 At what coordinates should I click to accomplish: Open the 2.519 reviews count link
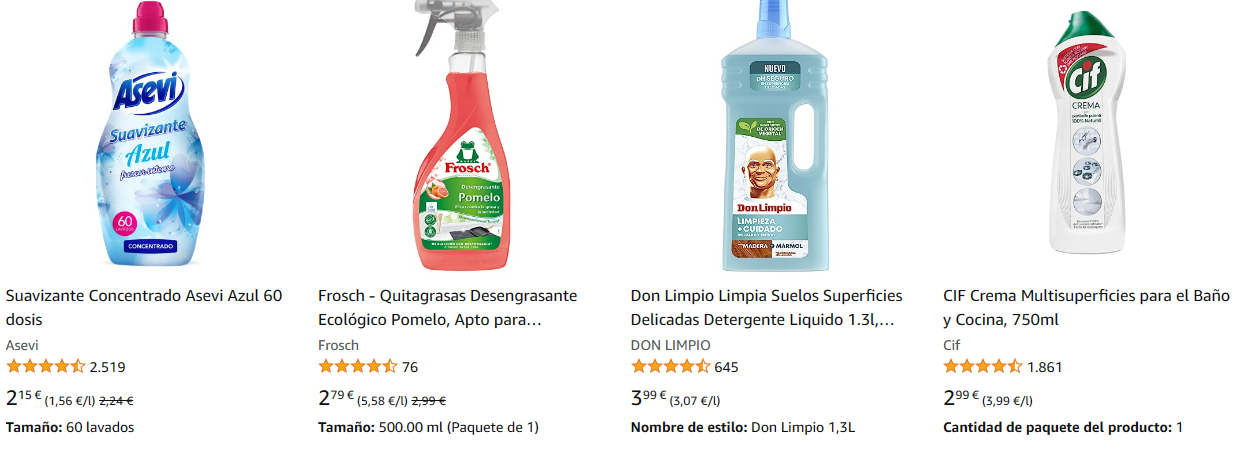pyautogui.click(x=107, y=367)
